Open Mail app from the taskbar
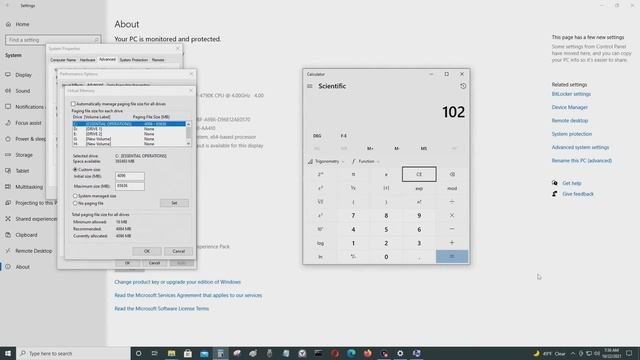Image resolution: width=640 pixels, height=360 pixels. coord(204,353)
